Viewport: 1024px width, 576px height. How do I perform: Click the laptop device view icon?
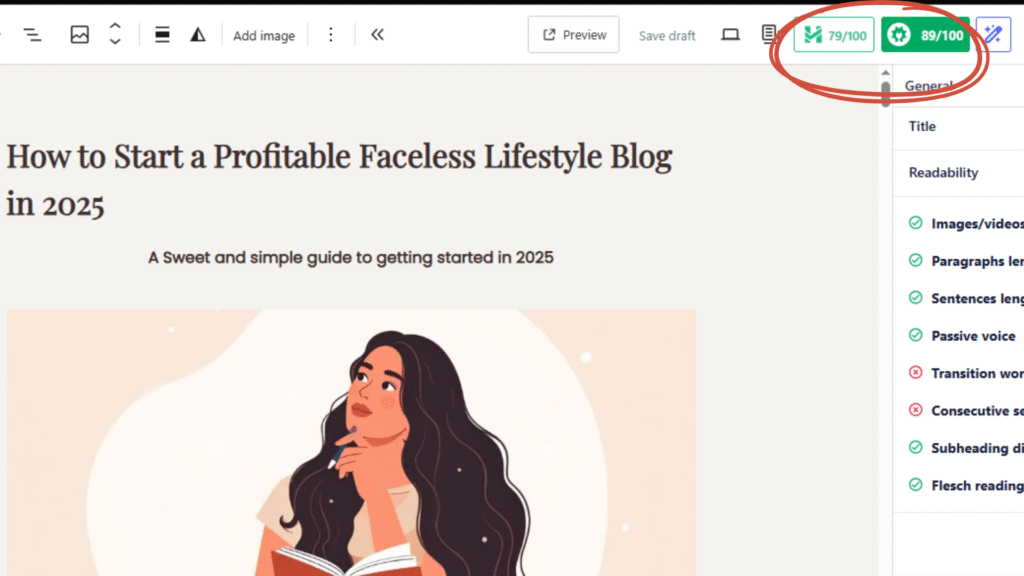point(730,35)
